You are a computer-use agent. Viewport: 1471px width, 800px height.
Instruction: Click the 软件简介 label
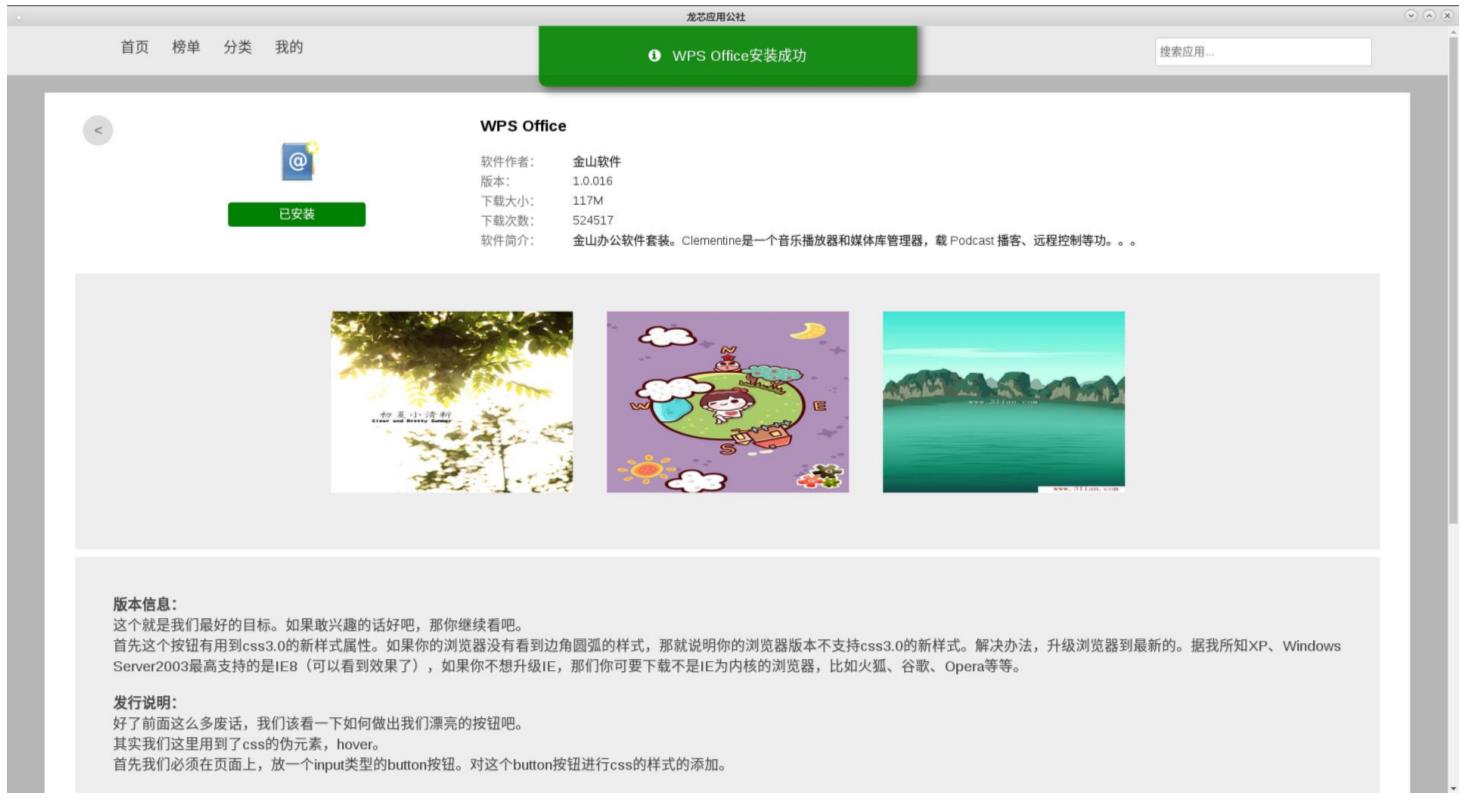[x=508, y=241]
